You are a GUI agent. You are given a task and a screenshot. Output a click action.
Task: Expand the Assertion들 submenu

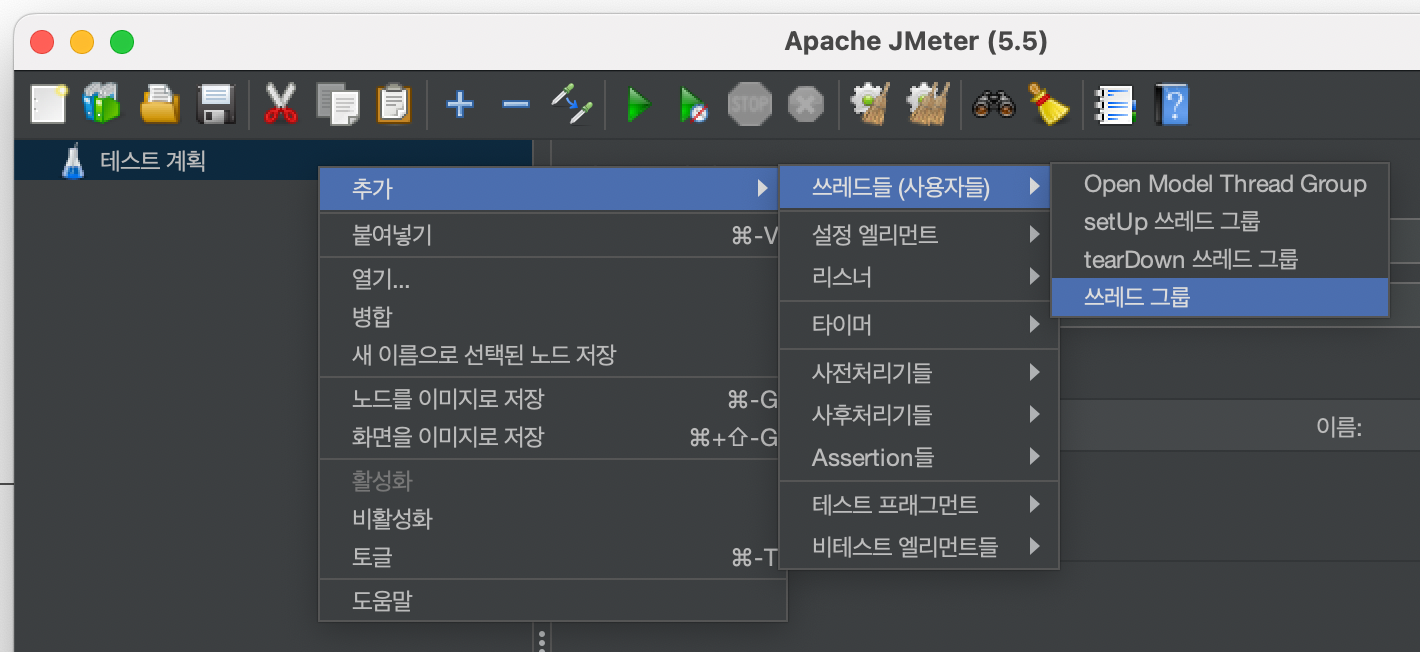(918, 457)
